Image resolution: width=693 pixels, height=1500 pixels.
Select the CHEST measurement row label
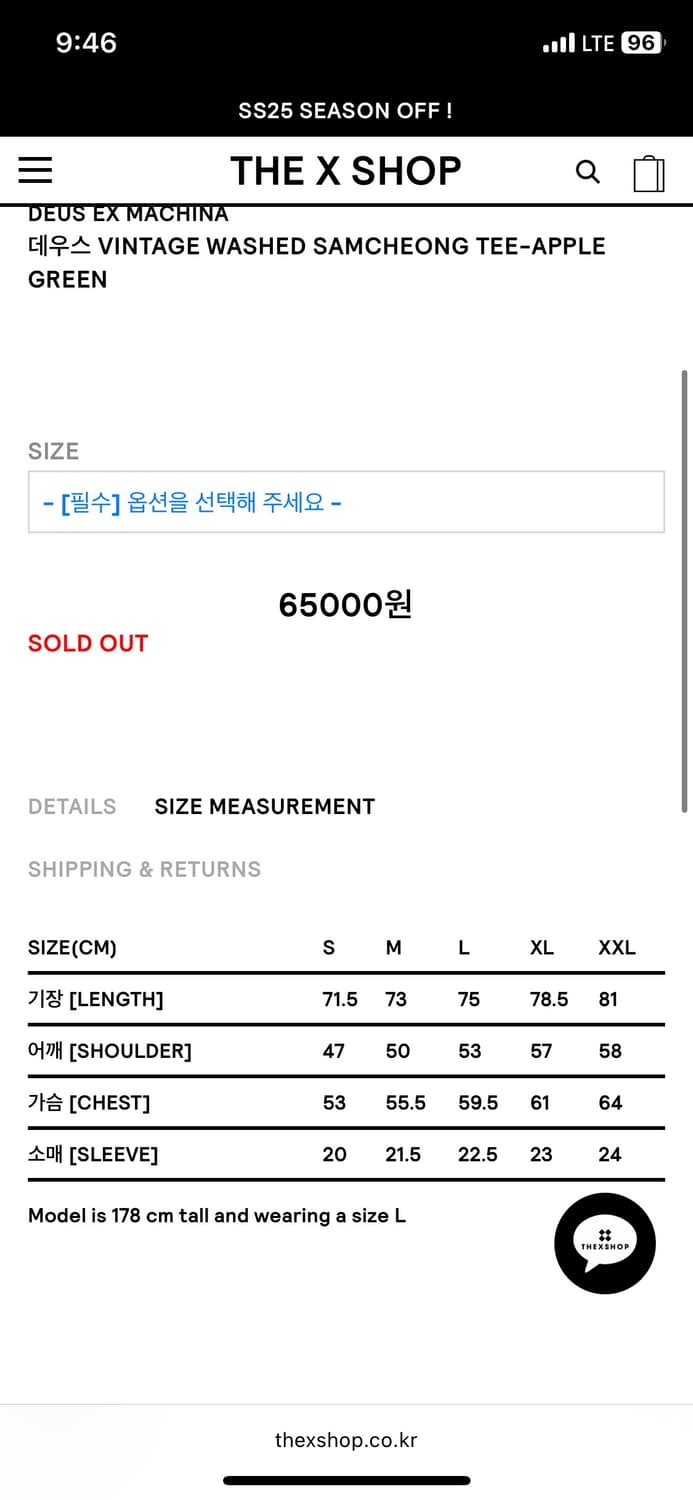click(x=89, y=1103)
